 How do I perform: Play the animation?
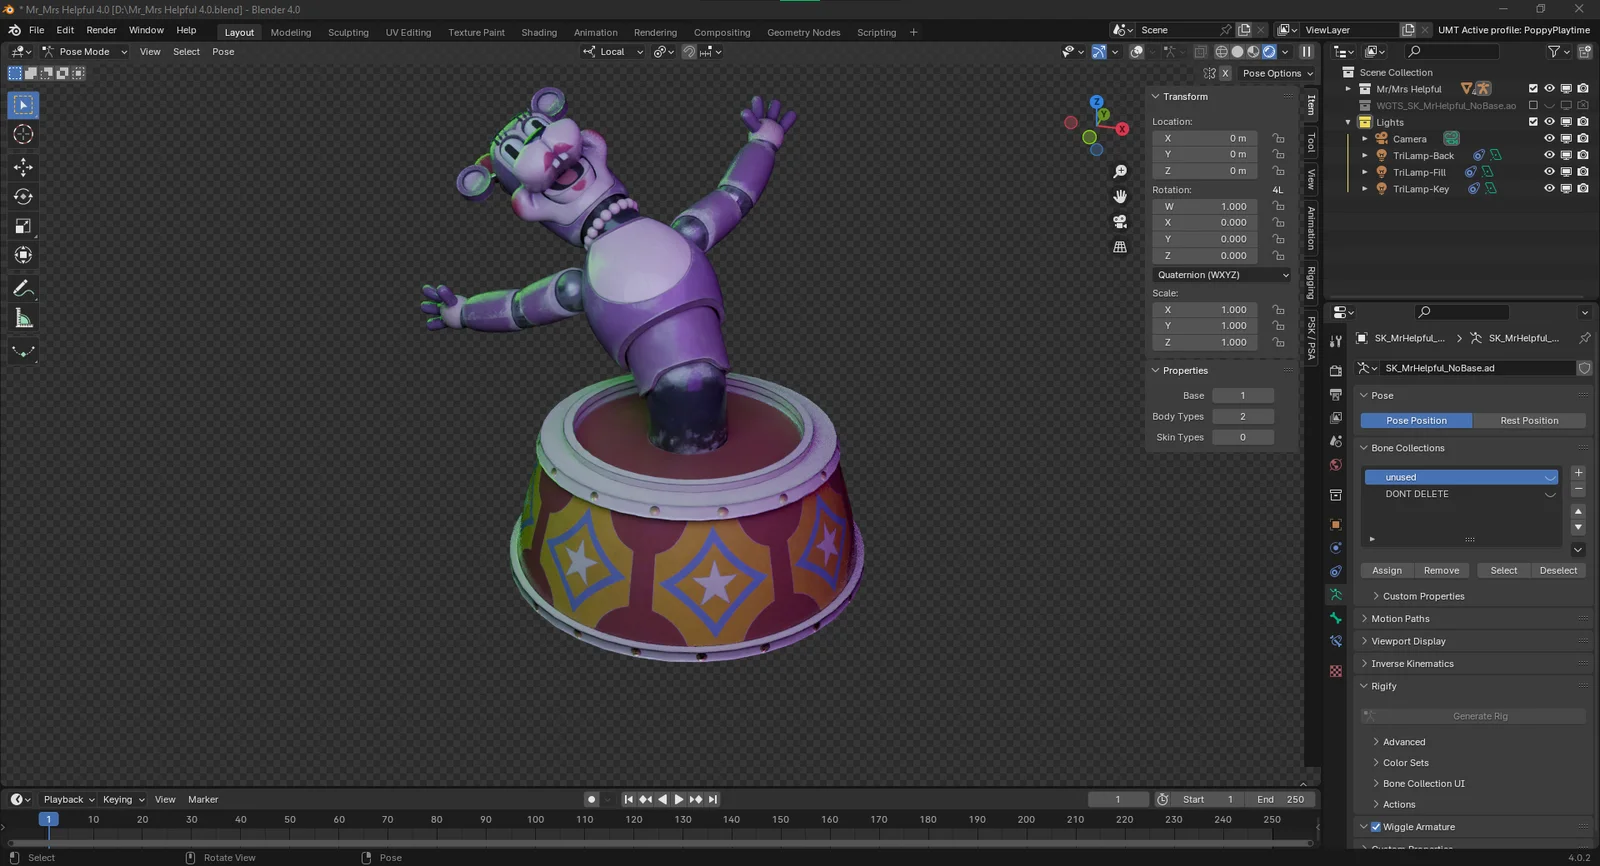pyautogui.click(x=679, y=799)
